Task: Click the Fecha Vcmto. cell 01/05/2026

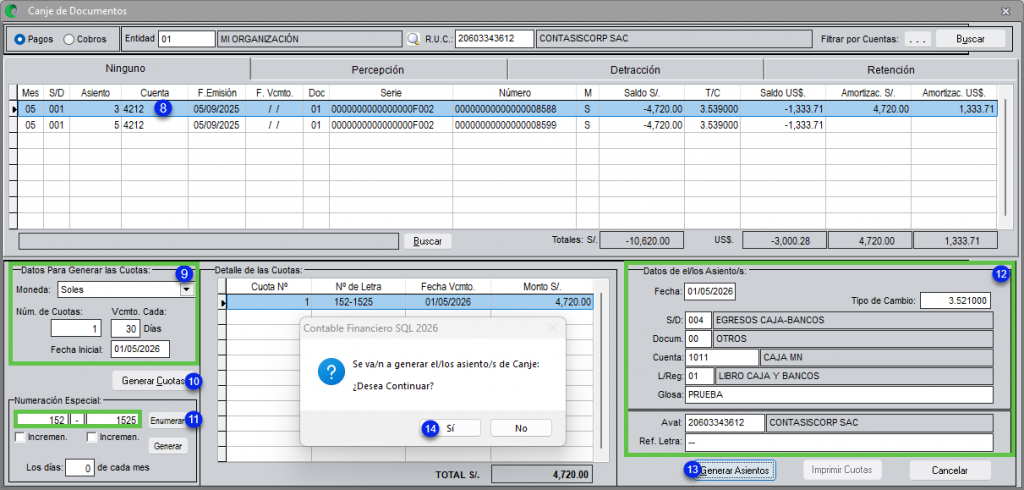Action: 447,302
